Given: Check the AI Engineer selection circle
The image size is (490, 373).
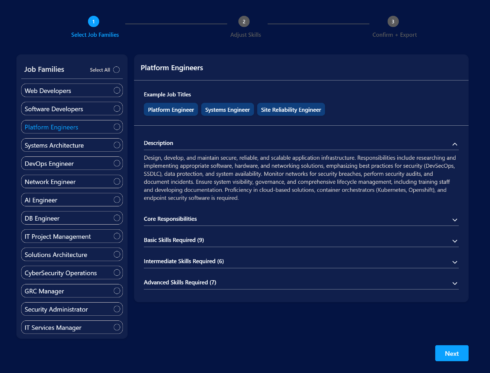Looking at the screenshot, I should 117,200.
